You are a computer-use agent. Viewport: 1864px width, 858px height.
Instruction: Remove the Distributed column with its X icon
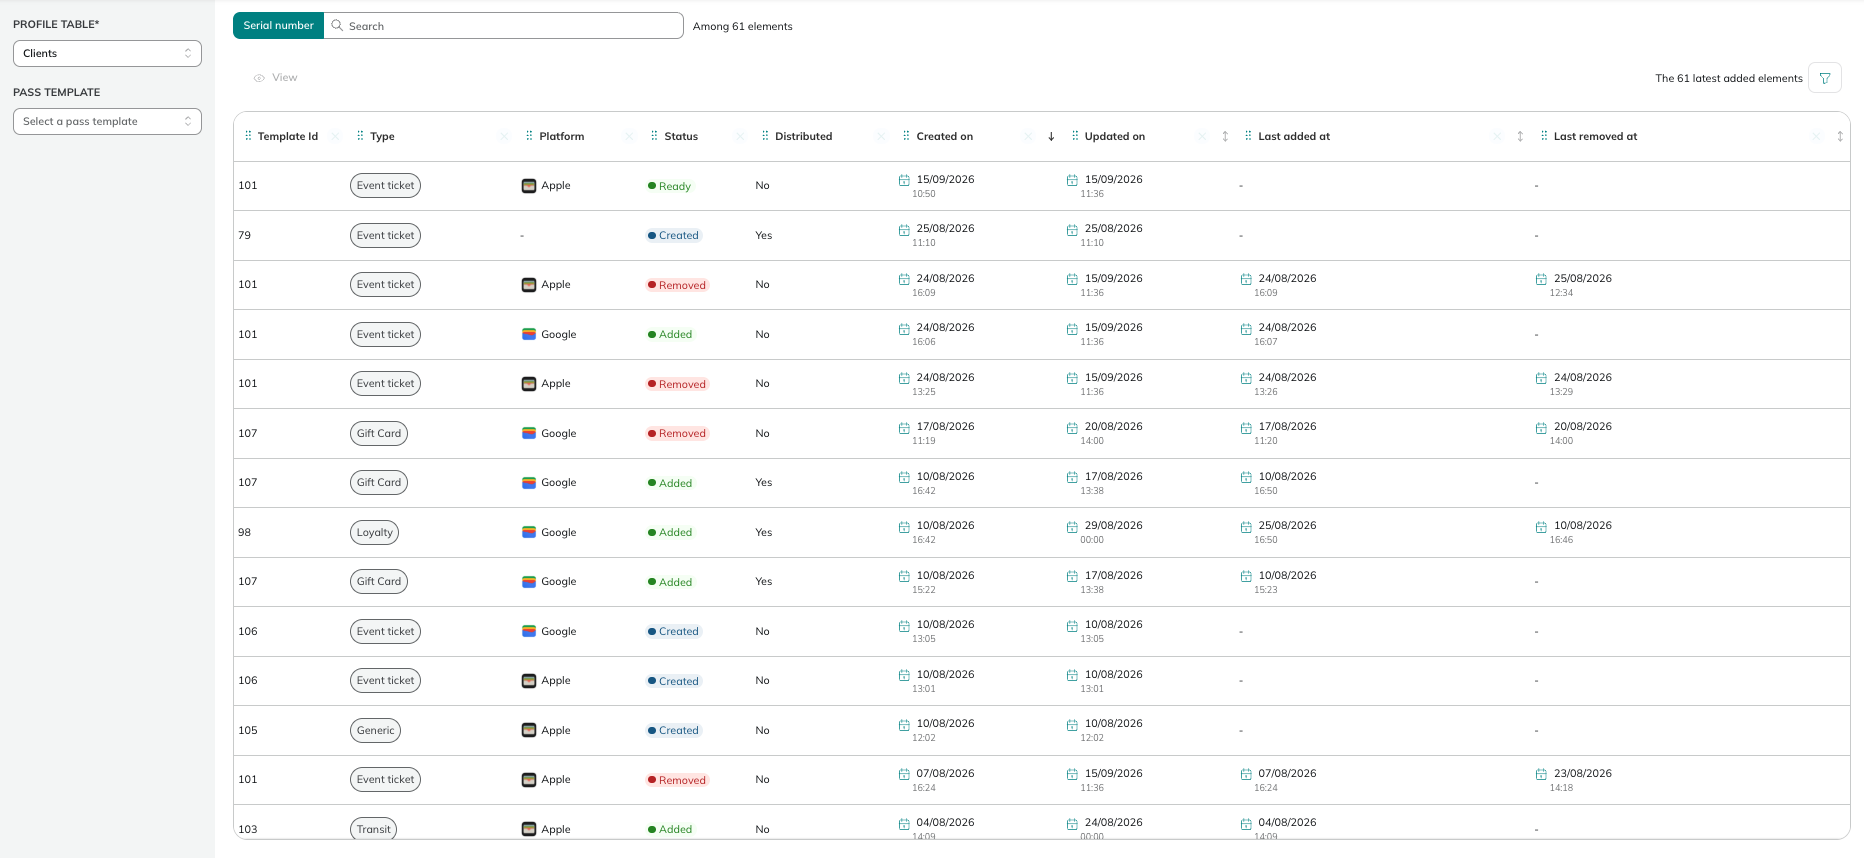coord(880,136)
